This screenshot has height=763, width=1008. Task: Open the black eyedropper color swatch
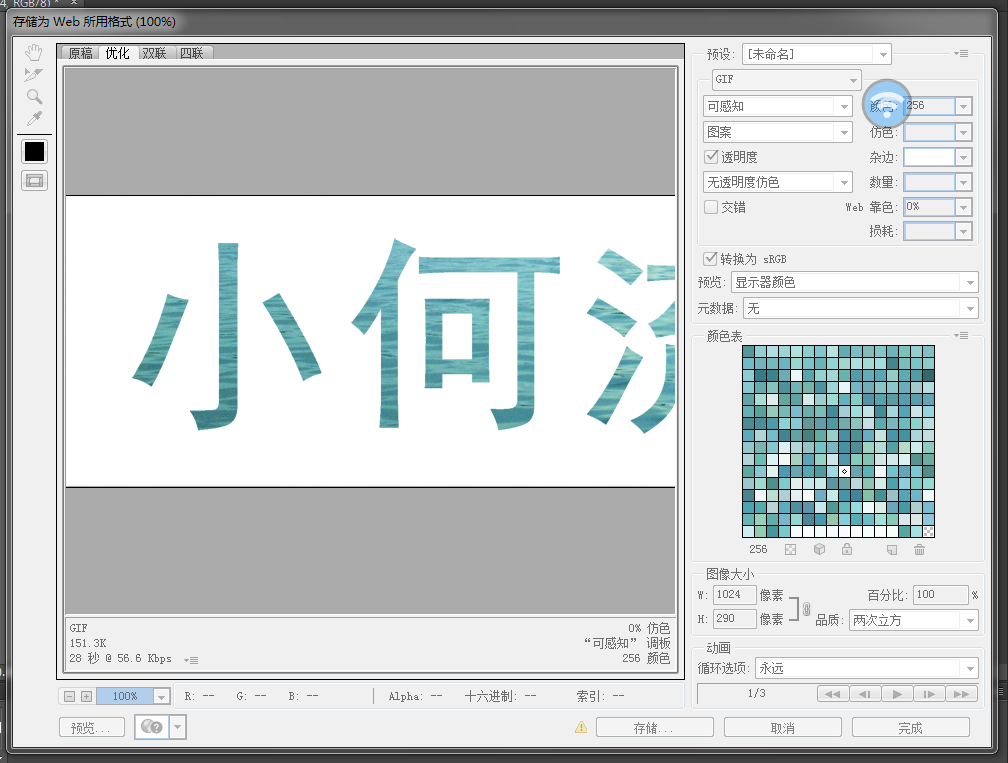coord(35,152)
